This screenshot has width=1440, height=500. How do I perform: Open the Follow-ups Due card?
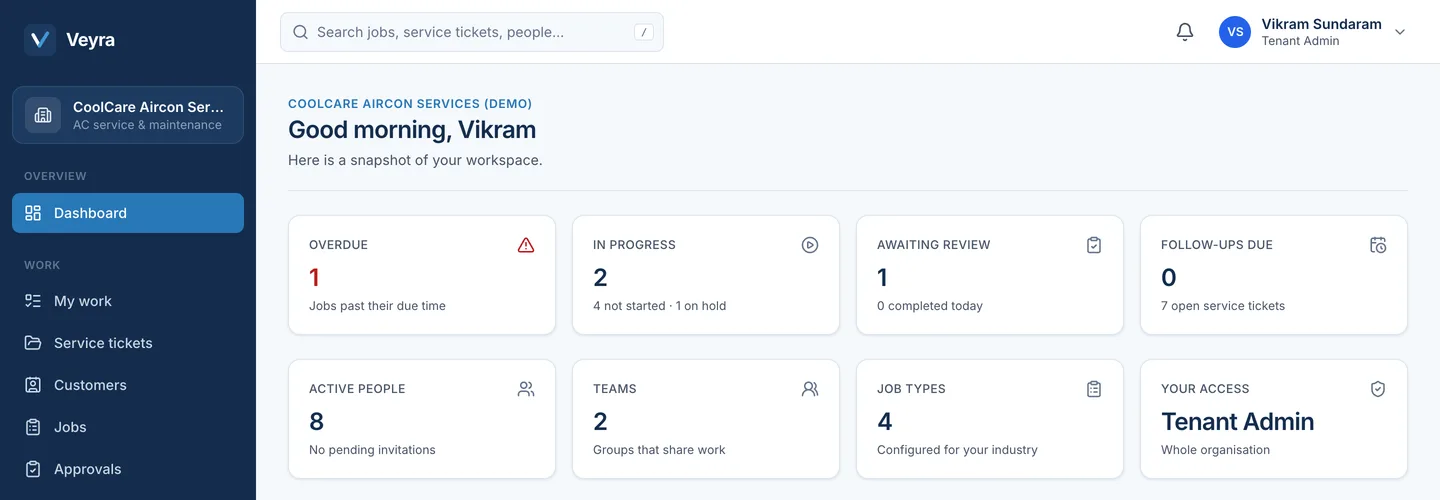[1274, 275]
